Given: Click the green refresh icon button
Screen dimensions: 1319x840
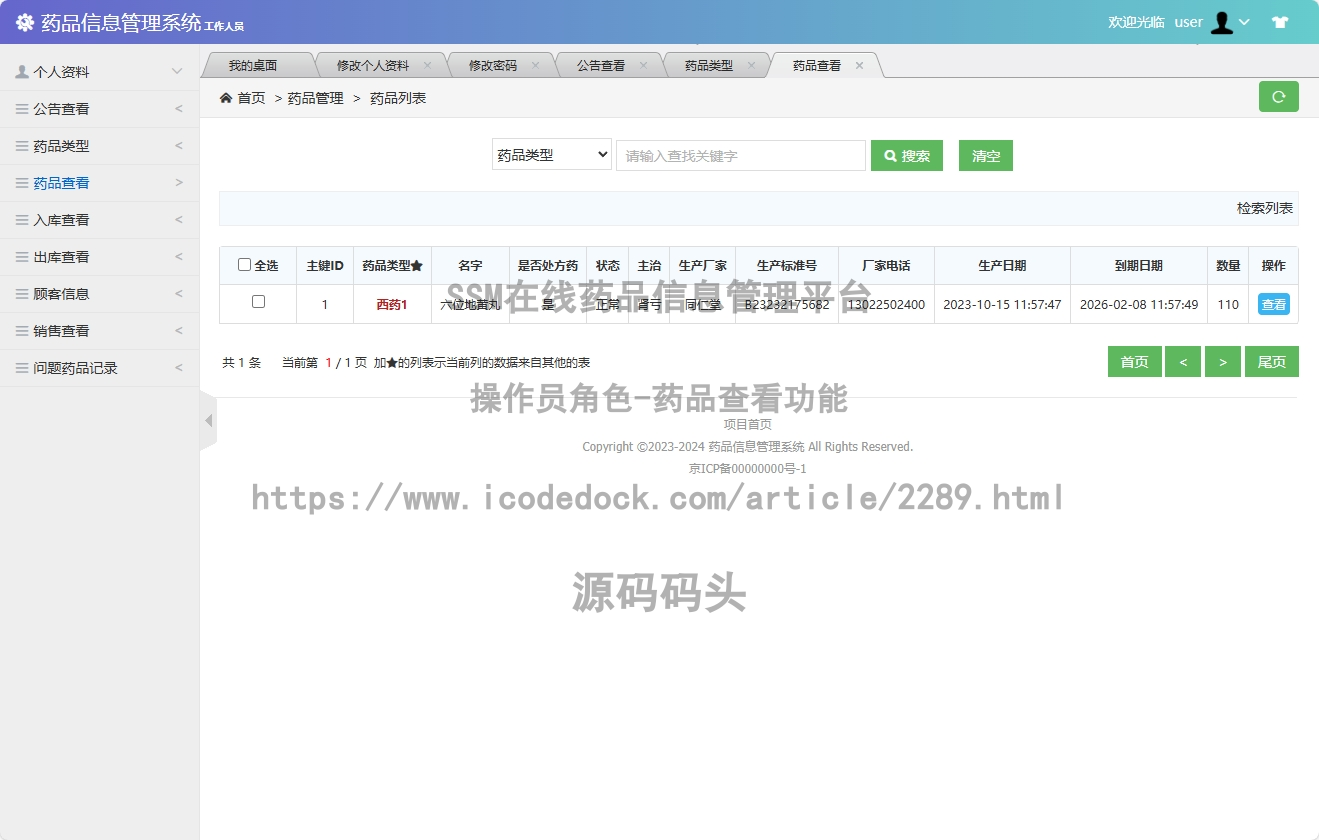Looking at the screenshot, I should click(x=1278, y=97).
